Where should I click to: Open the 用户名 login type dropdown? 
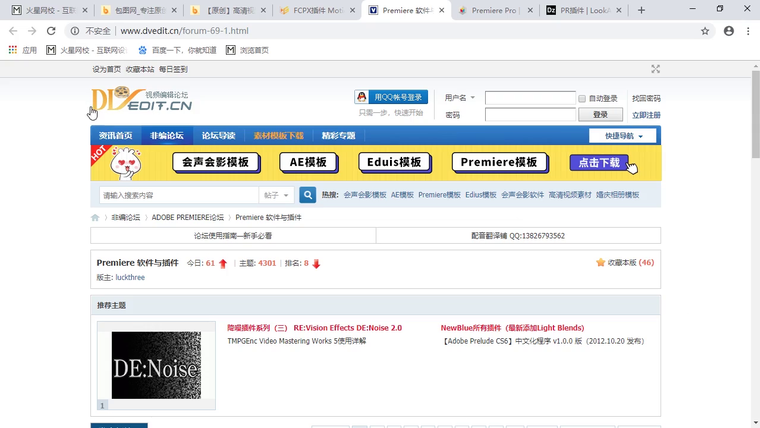460,98
